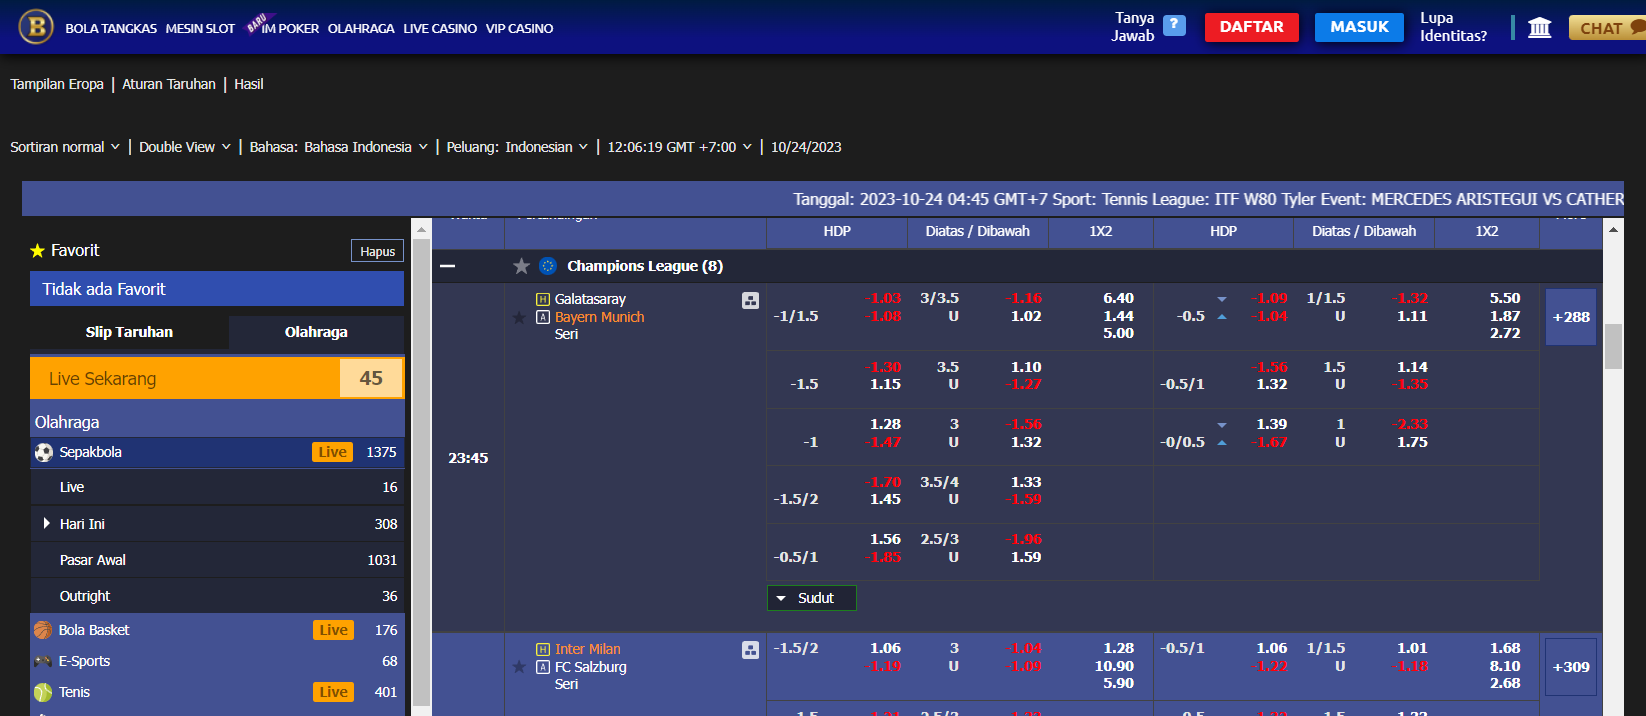Screen dimensions: 1646x716
Task: Click the gold B site logo
Action: [x=36, y=27]
